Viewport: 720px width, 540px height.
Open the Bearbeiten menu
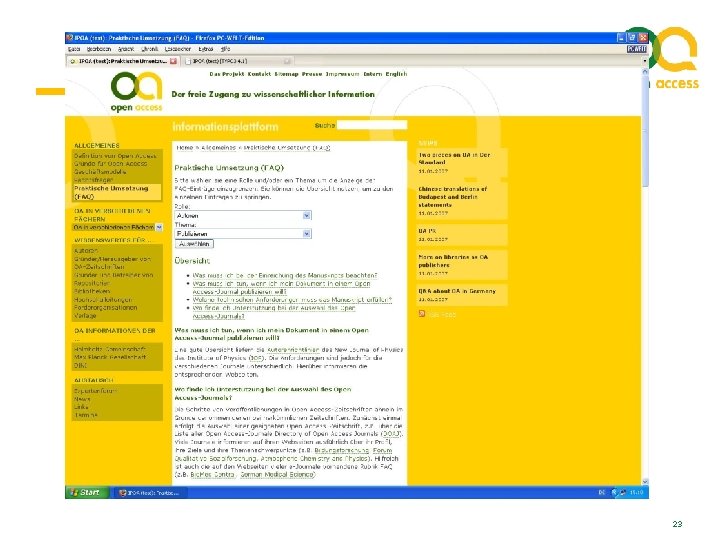tap(99, 49)
